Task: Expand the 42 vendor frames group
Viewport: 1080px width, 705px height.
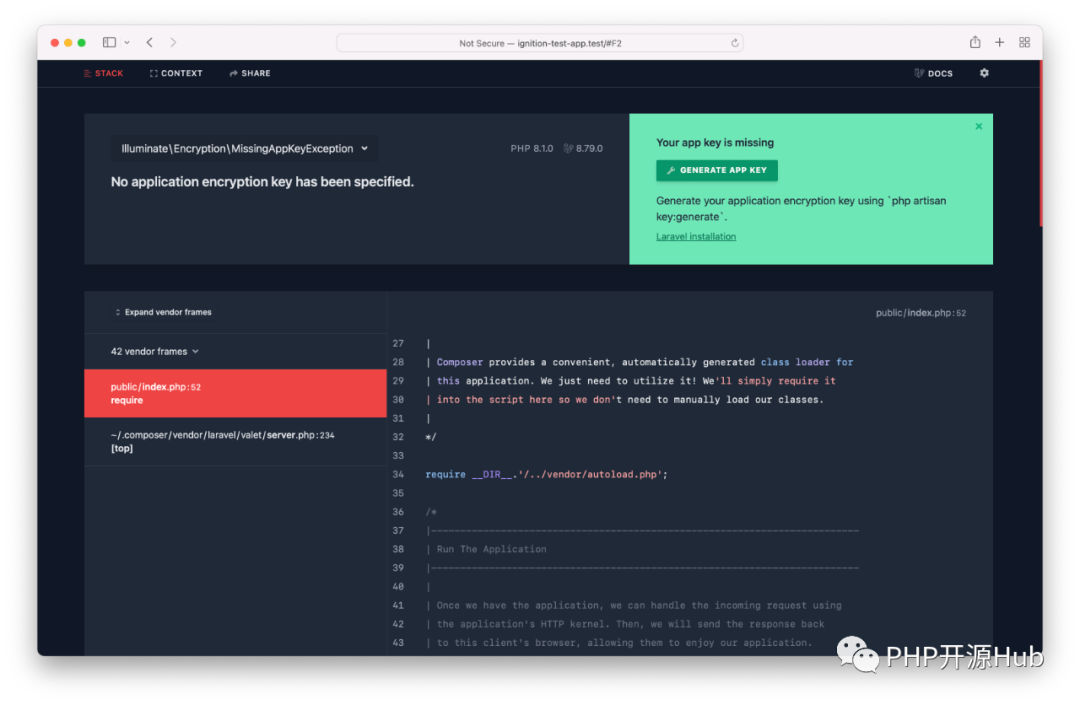Action: pyautogui.click(x=155, y=351)
